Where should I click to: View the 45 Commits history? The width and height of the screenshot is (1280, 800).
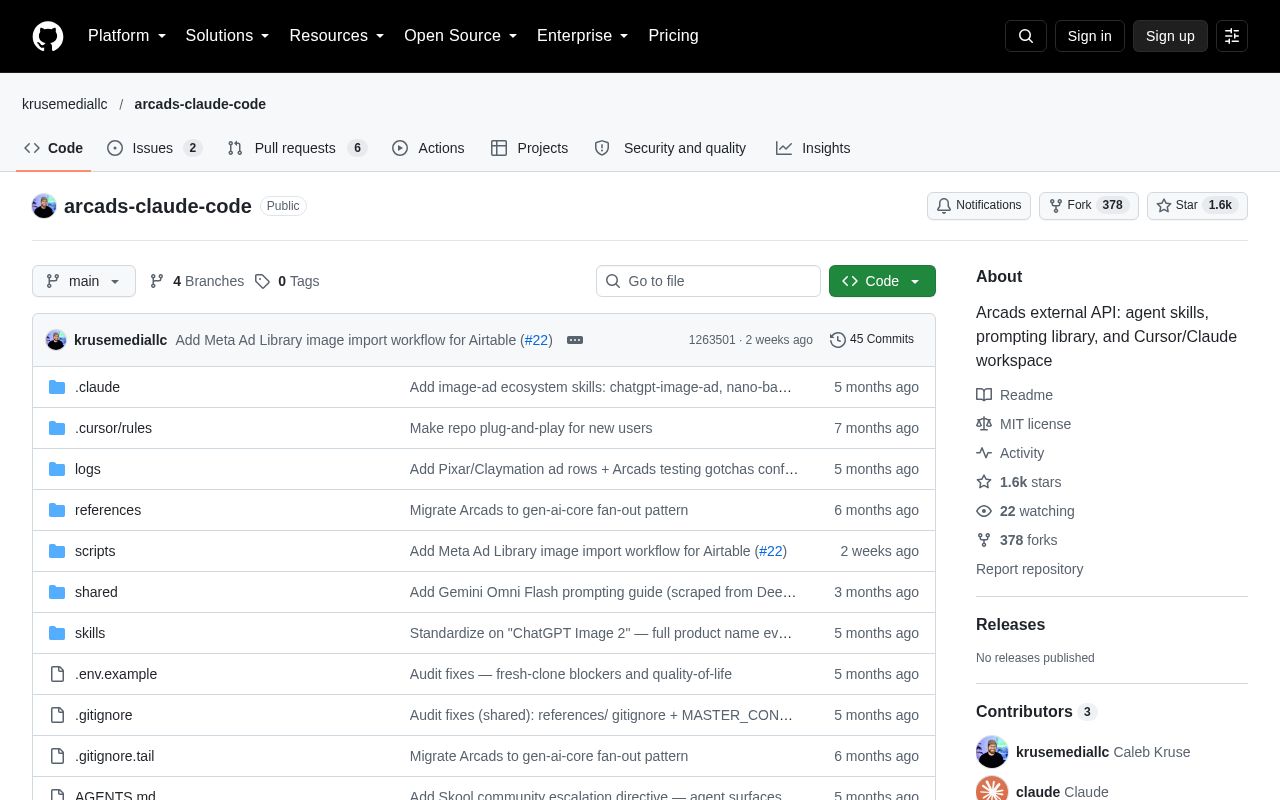(x=872, y=340)
